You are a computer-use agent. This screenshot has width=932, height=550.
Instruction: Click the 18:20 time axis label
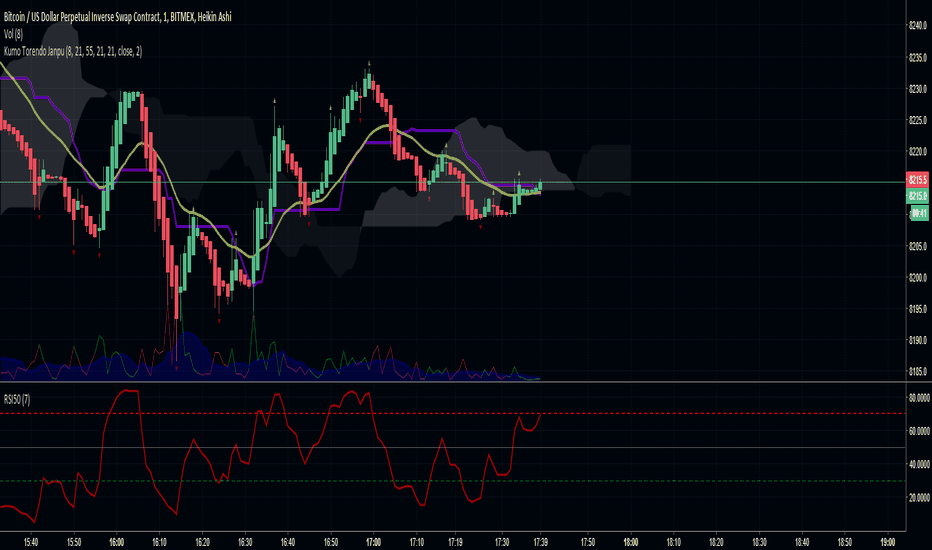(716, 542)
